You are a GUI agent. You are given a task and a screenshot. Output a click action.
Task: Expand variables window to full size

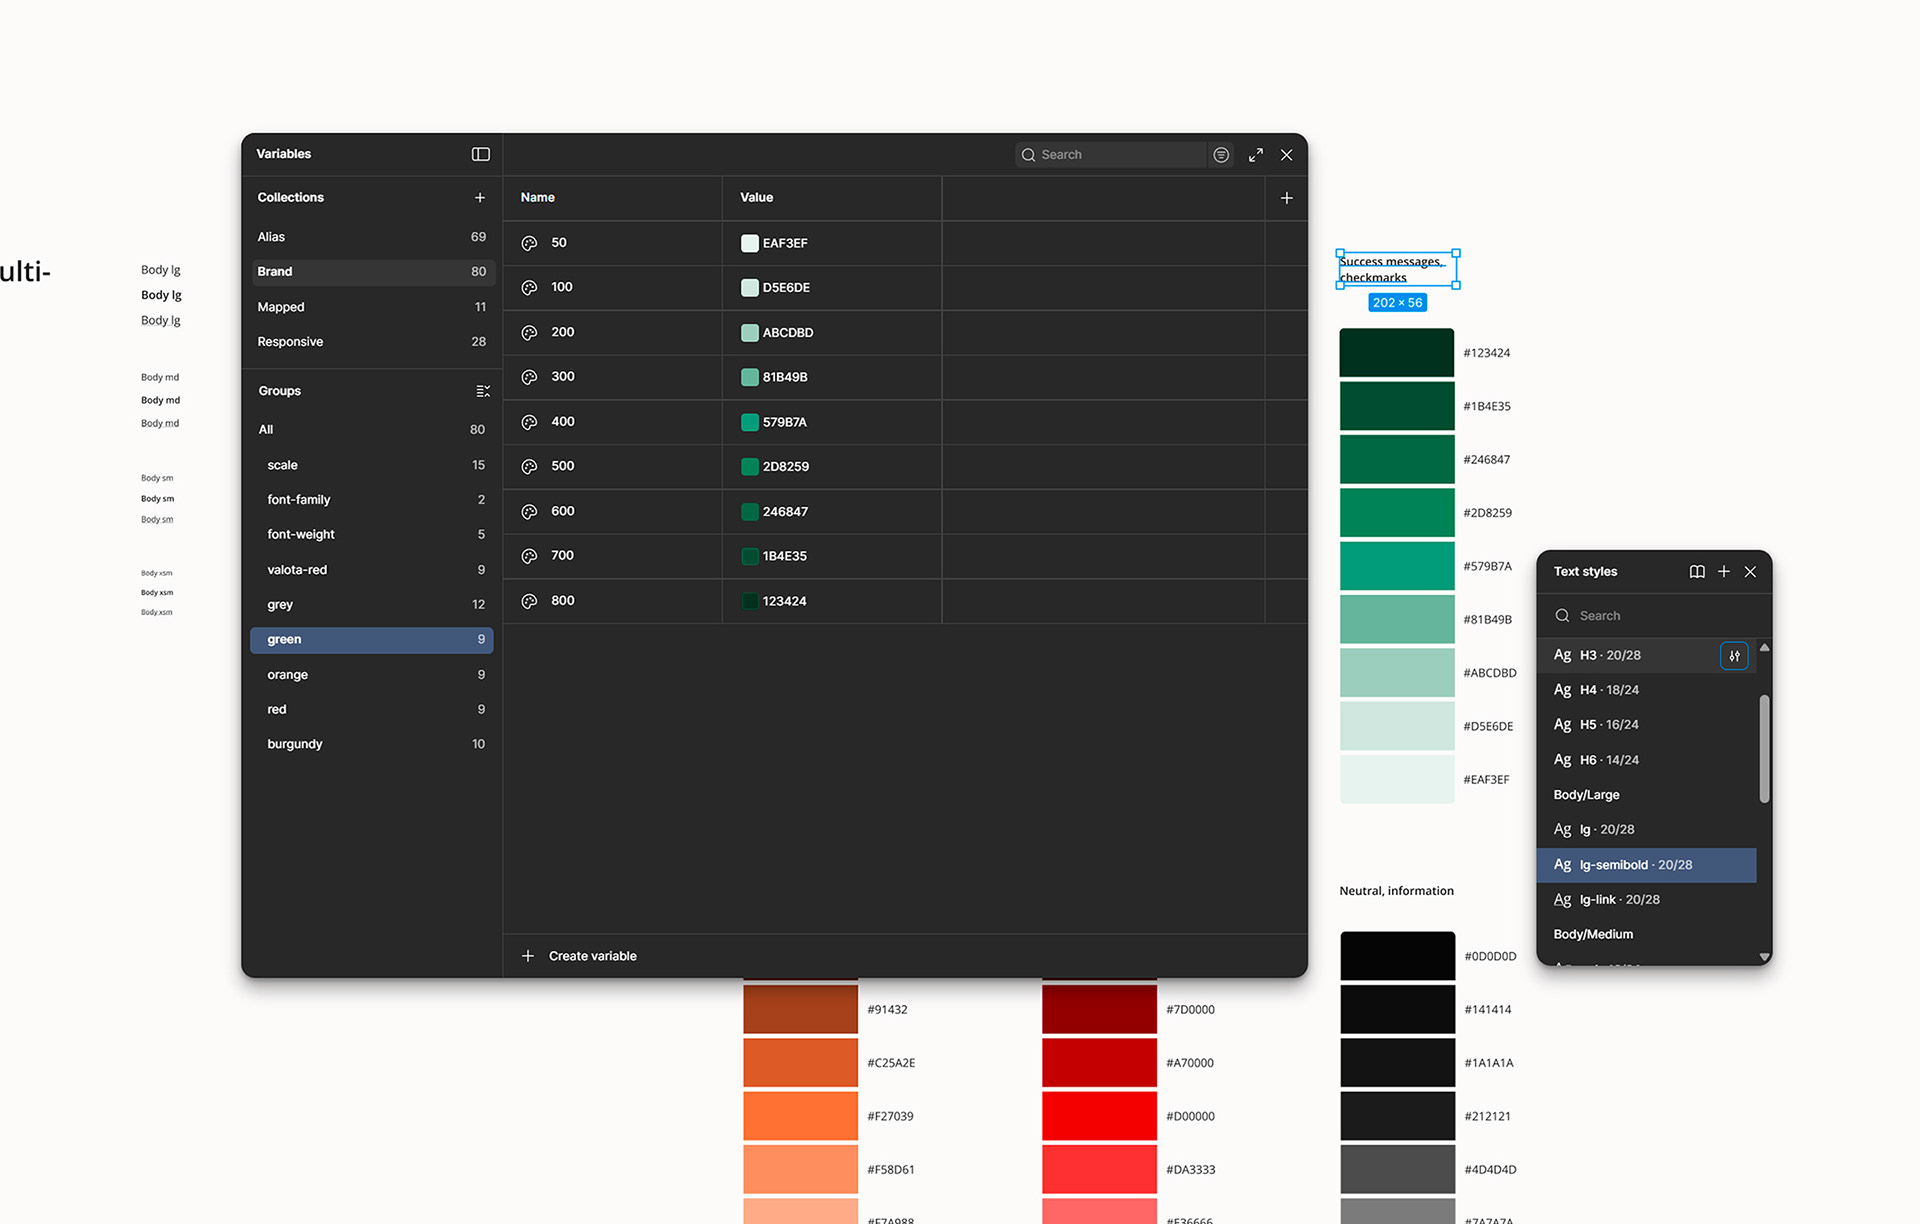(x=1256, y=155)
